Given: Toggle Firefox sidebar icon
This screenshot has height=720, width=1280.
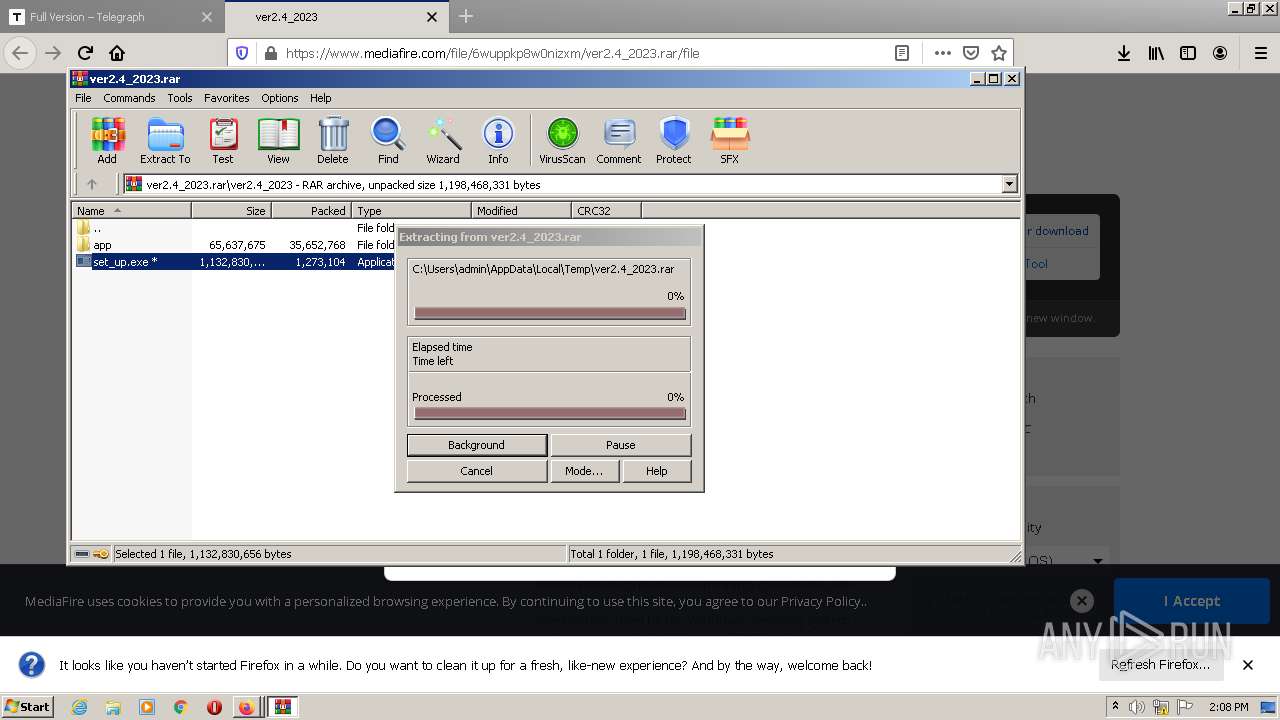Looking at the screenshot, I should tap(1188, 53).
